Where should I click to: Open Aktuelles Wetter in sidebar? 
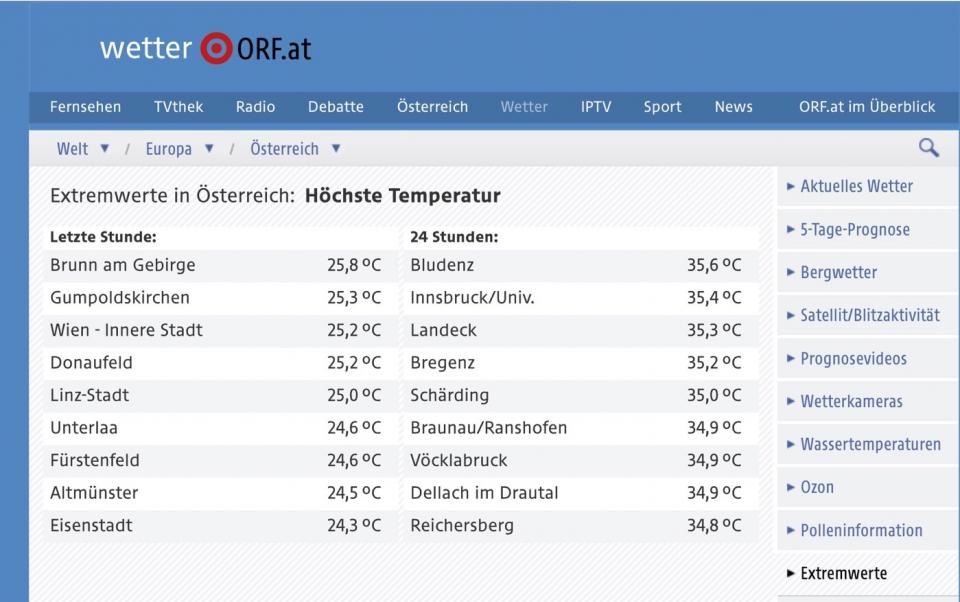856,186
